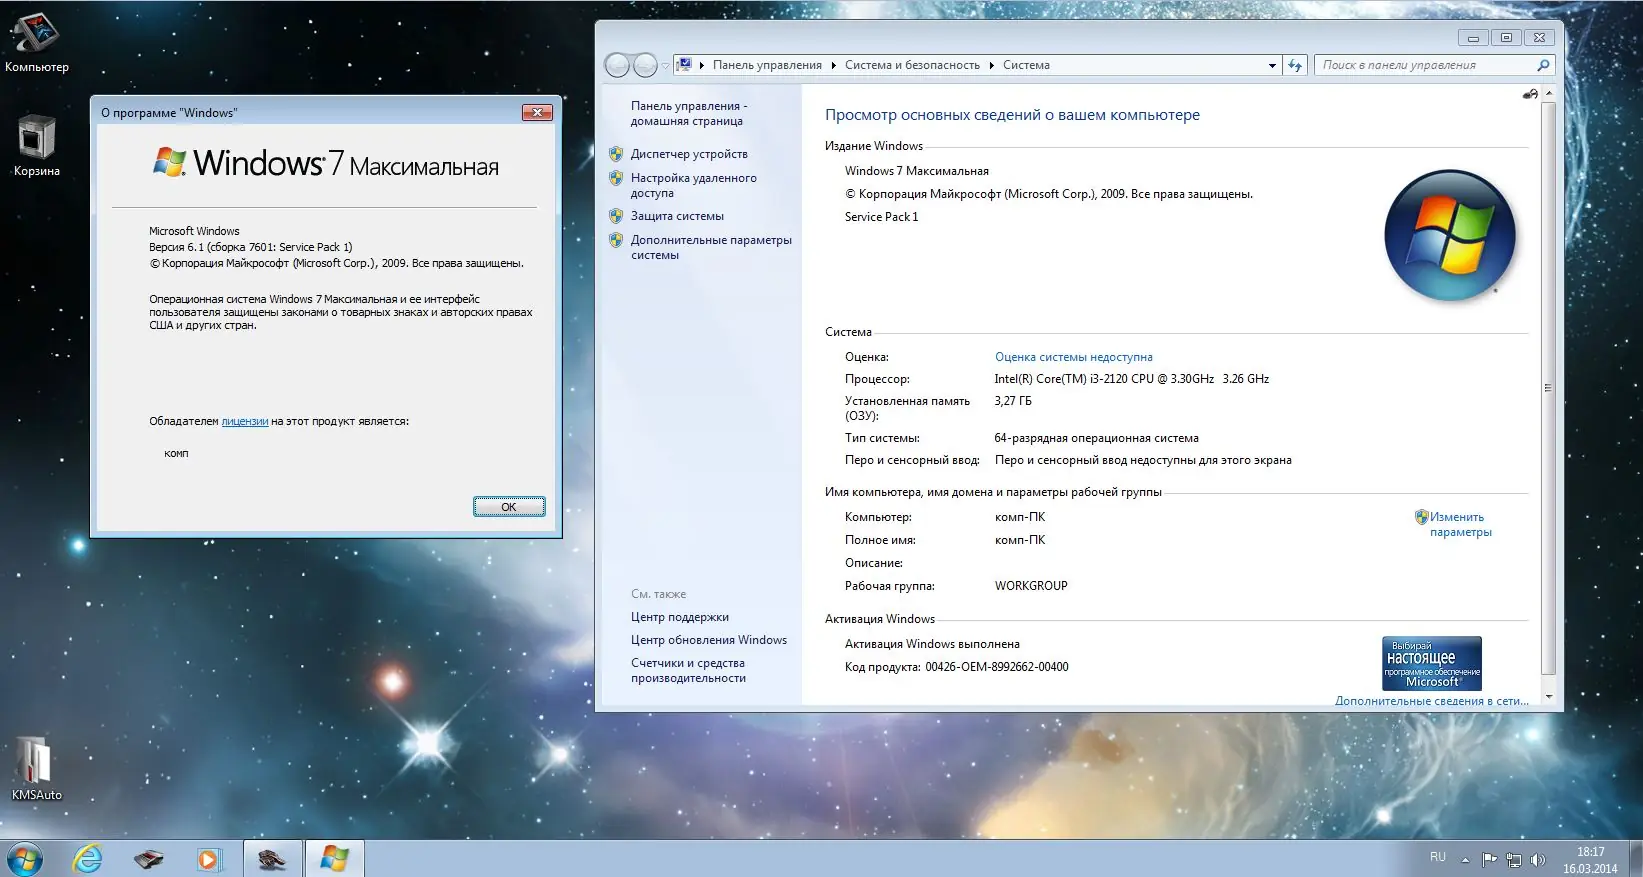Click the genuine Microsoft software badge

[1431, 662]
